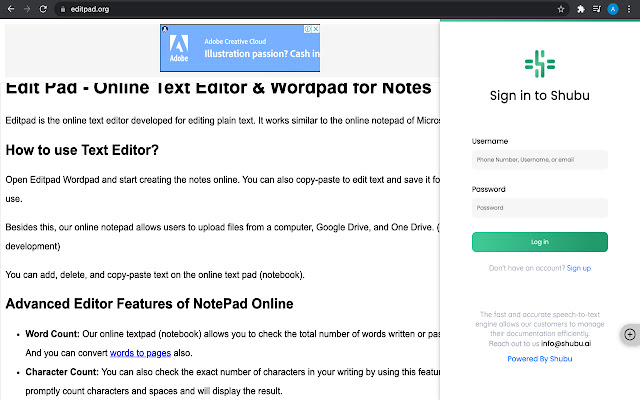Click the green Shubu logo
Image resolution: width=640 pixels, height=400 pixels.
click(540, 64)
